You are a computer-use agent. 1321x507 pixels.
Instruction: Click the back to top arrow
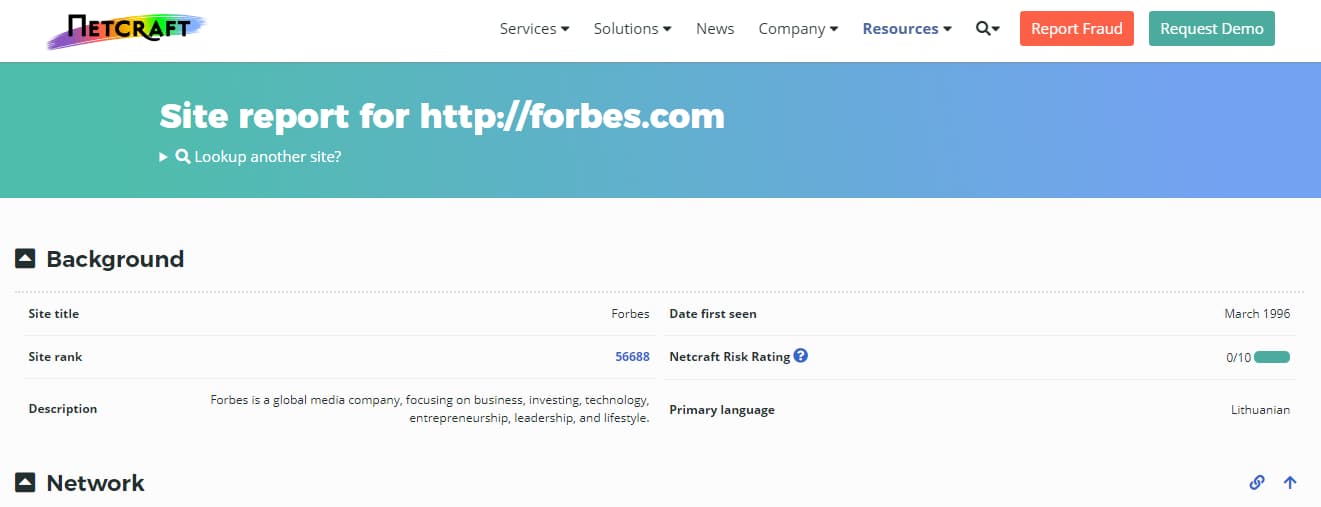tap(1290, 483)
